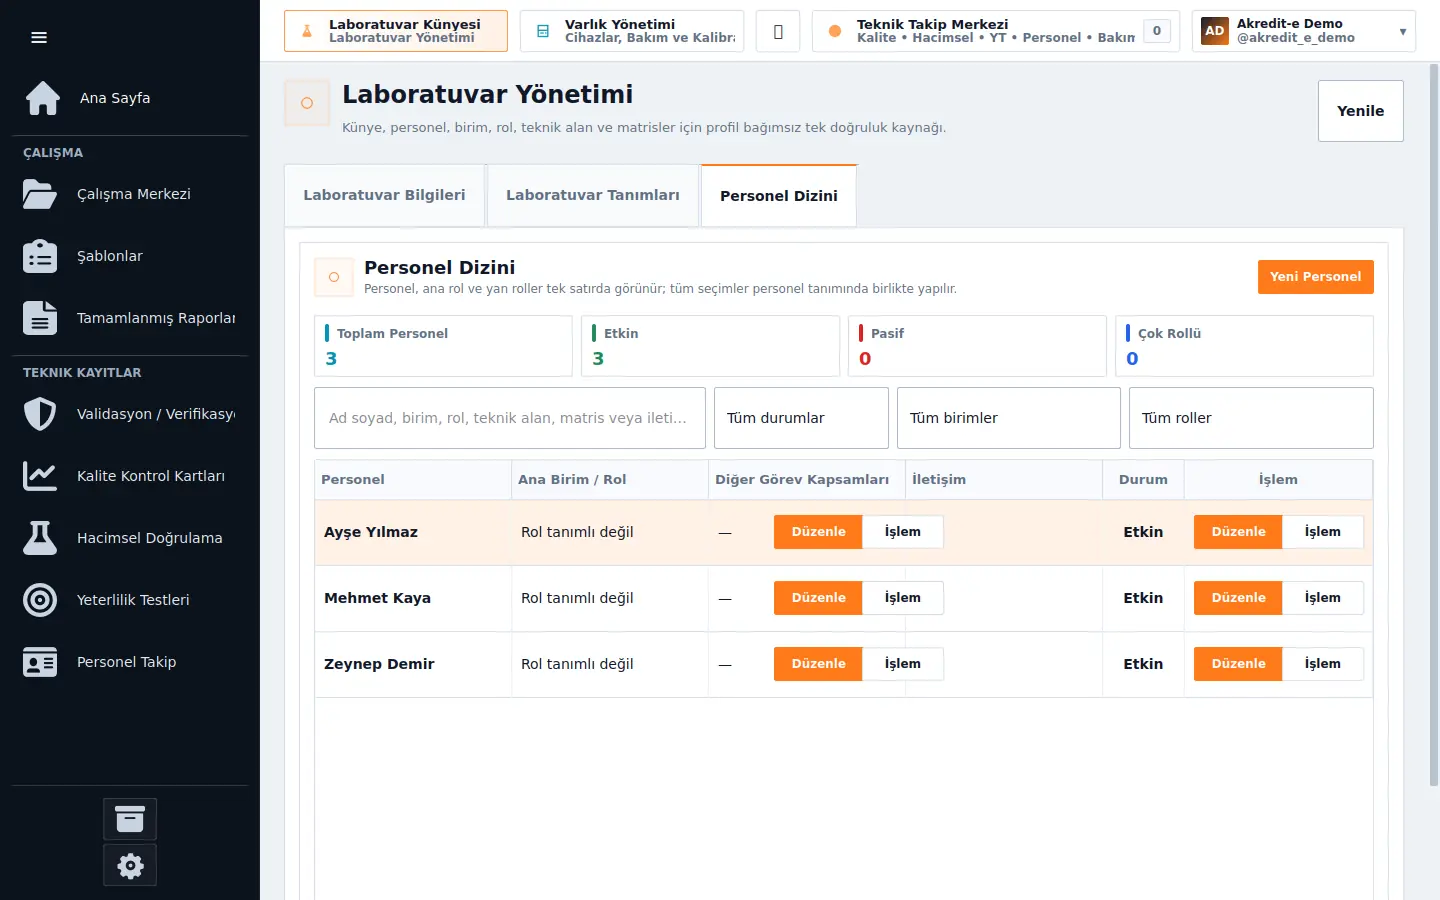The height and width of the screenshot is (900, 1440).
Task: Click Teknik Takip Merkezi badge counter
Action: point(1157,31)
